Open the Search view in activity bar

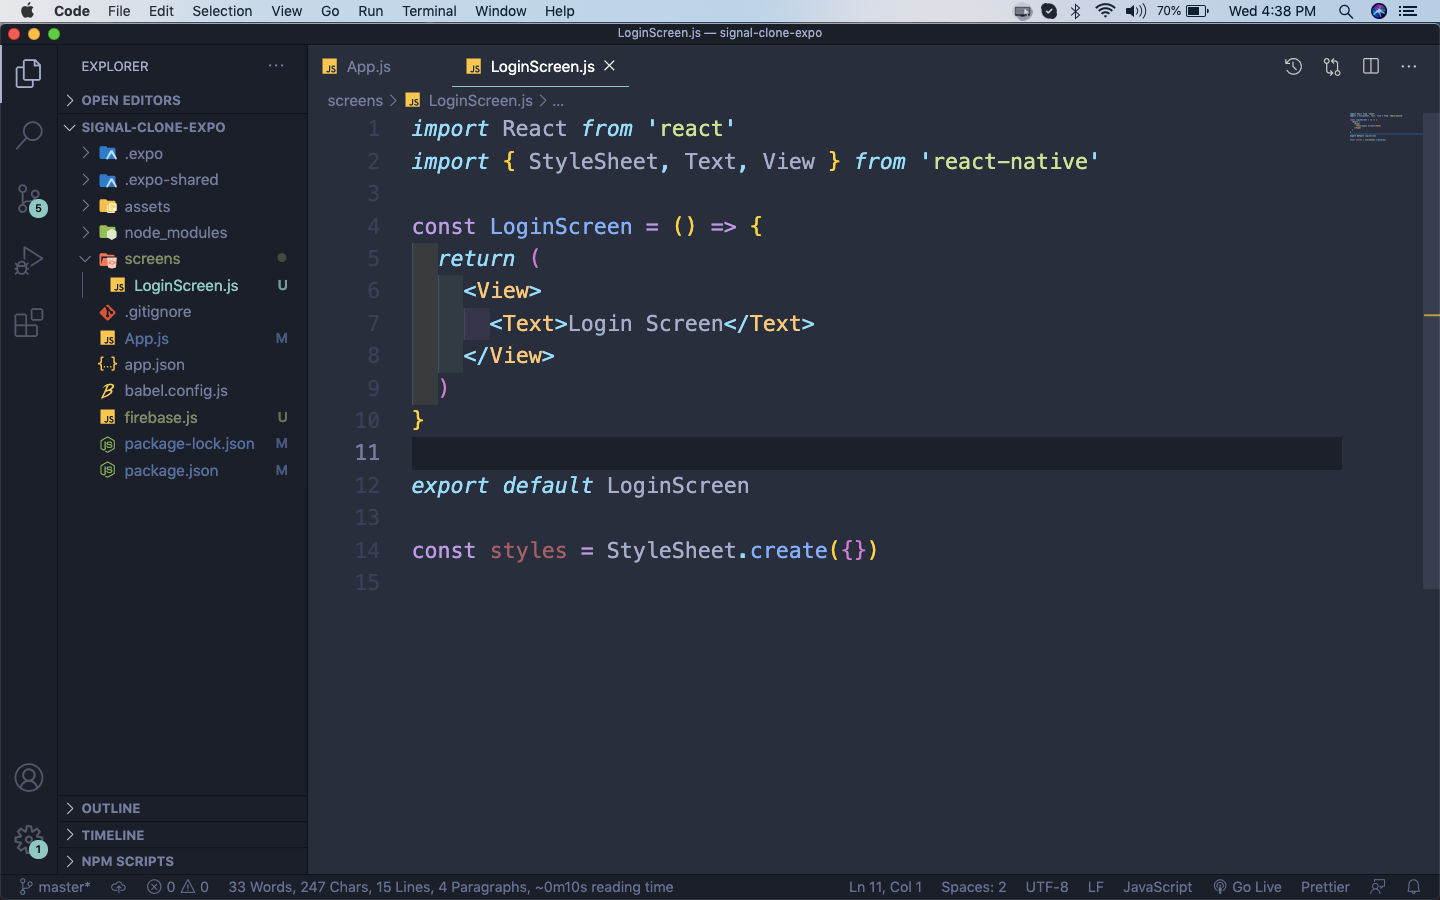click(x=29, y=135)
